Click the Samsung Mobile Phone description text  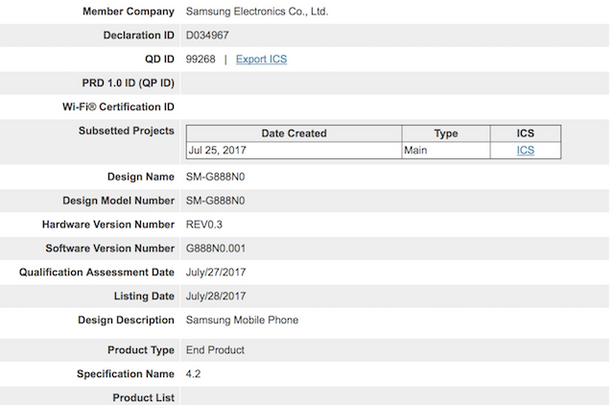click(242, 320)
